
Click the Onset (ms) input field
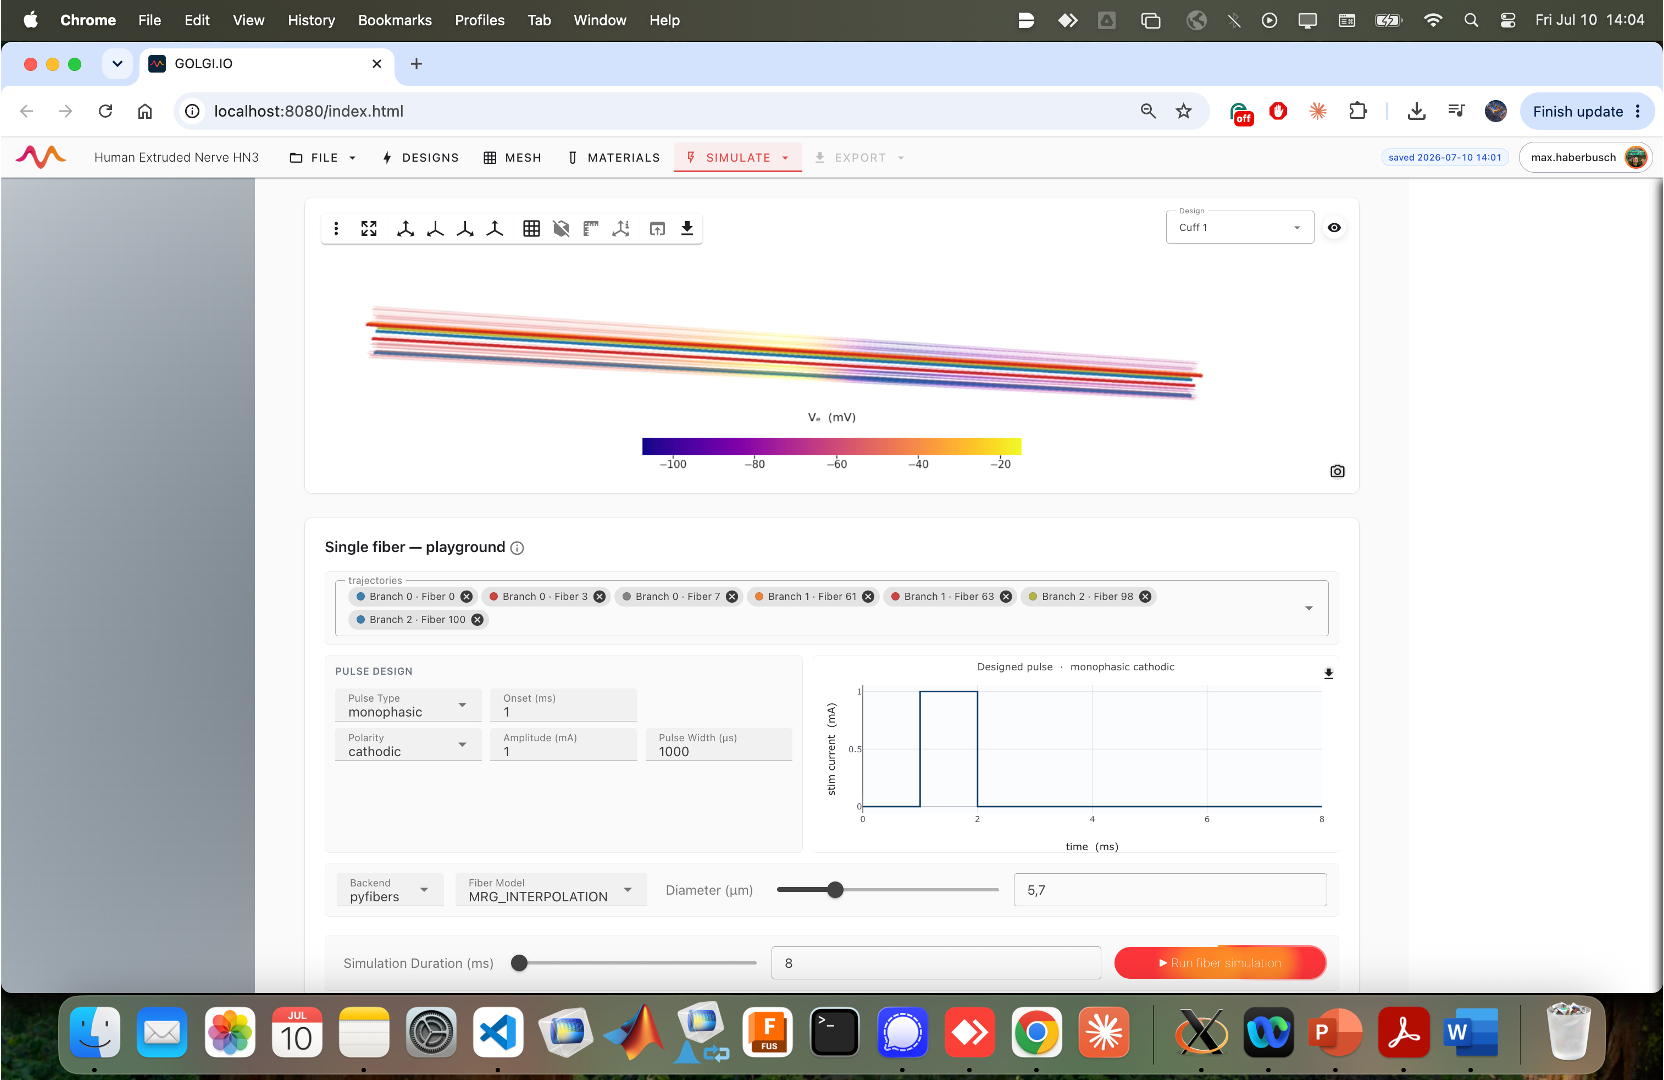[x=563, y=705]
